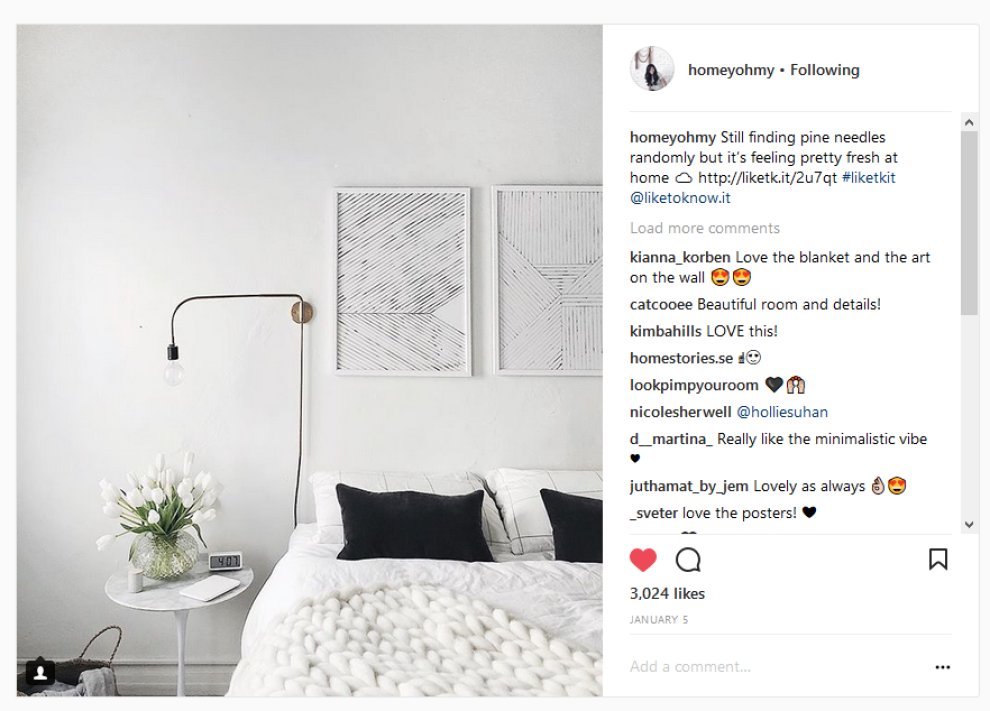Open kianna_korben commenter profile
Viewport: 990px width, 711px height.
pos(680,257)
